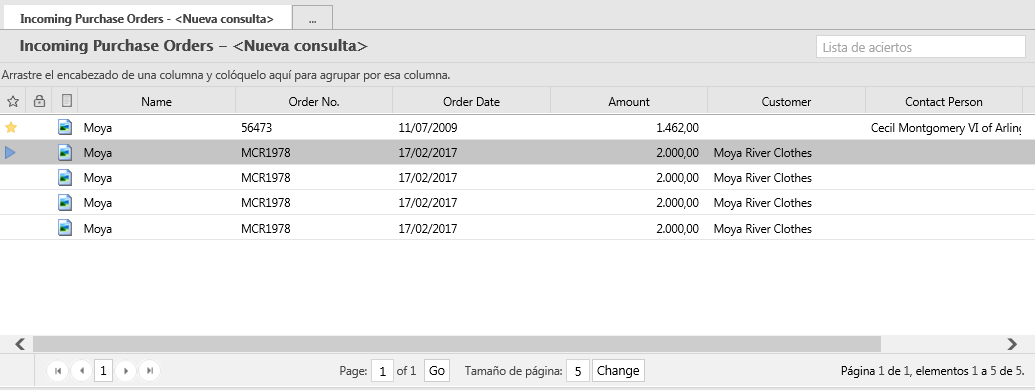Sort by the Amount column header
The image size is (1035, 390).
[x=628, y=102]
